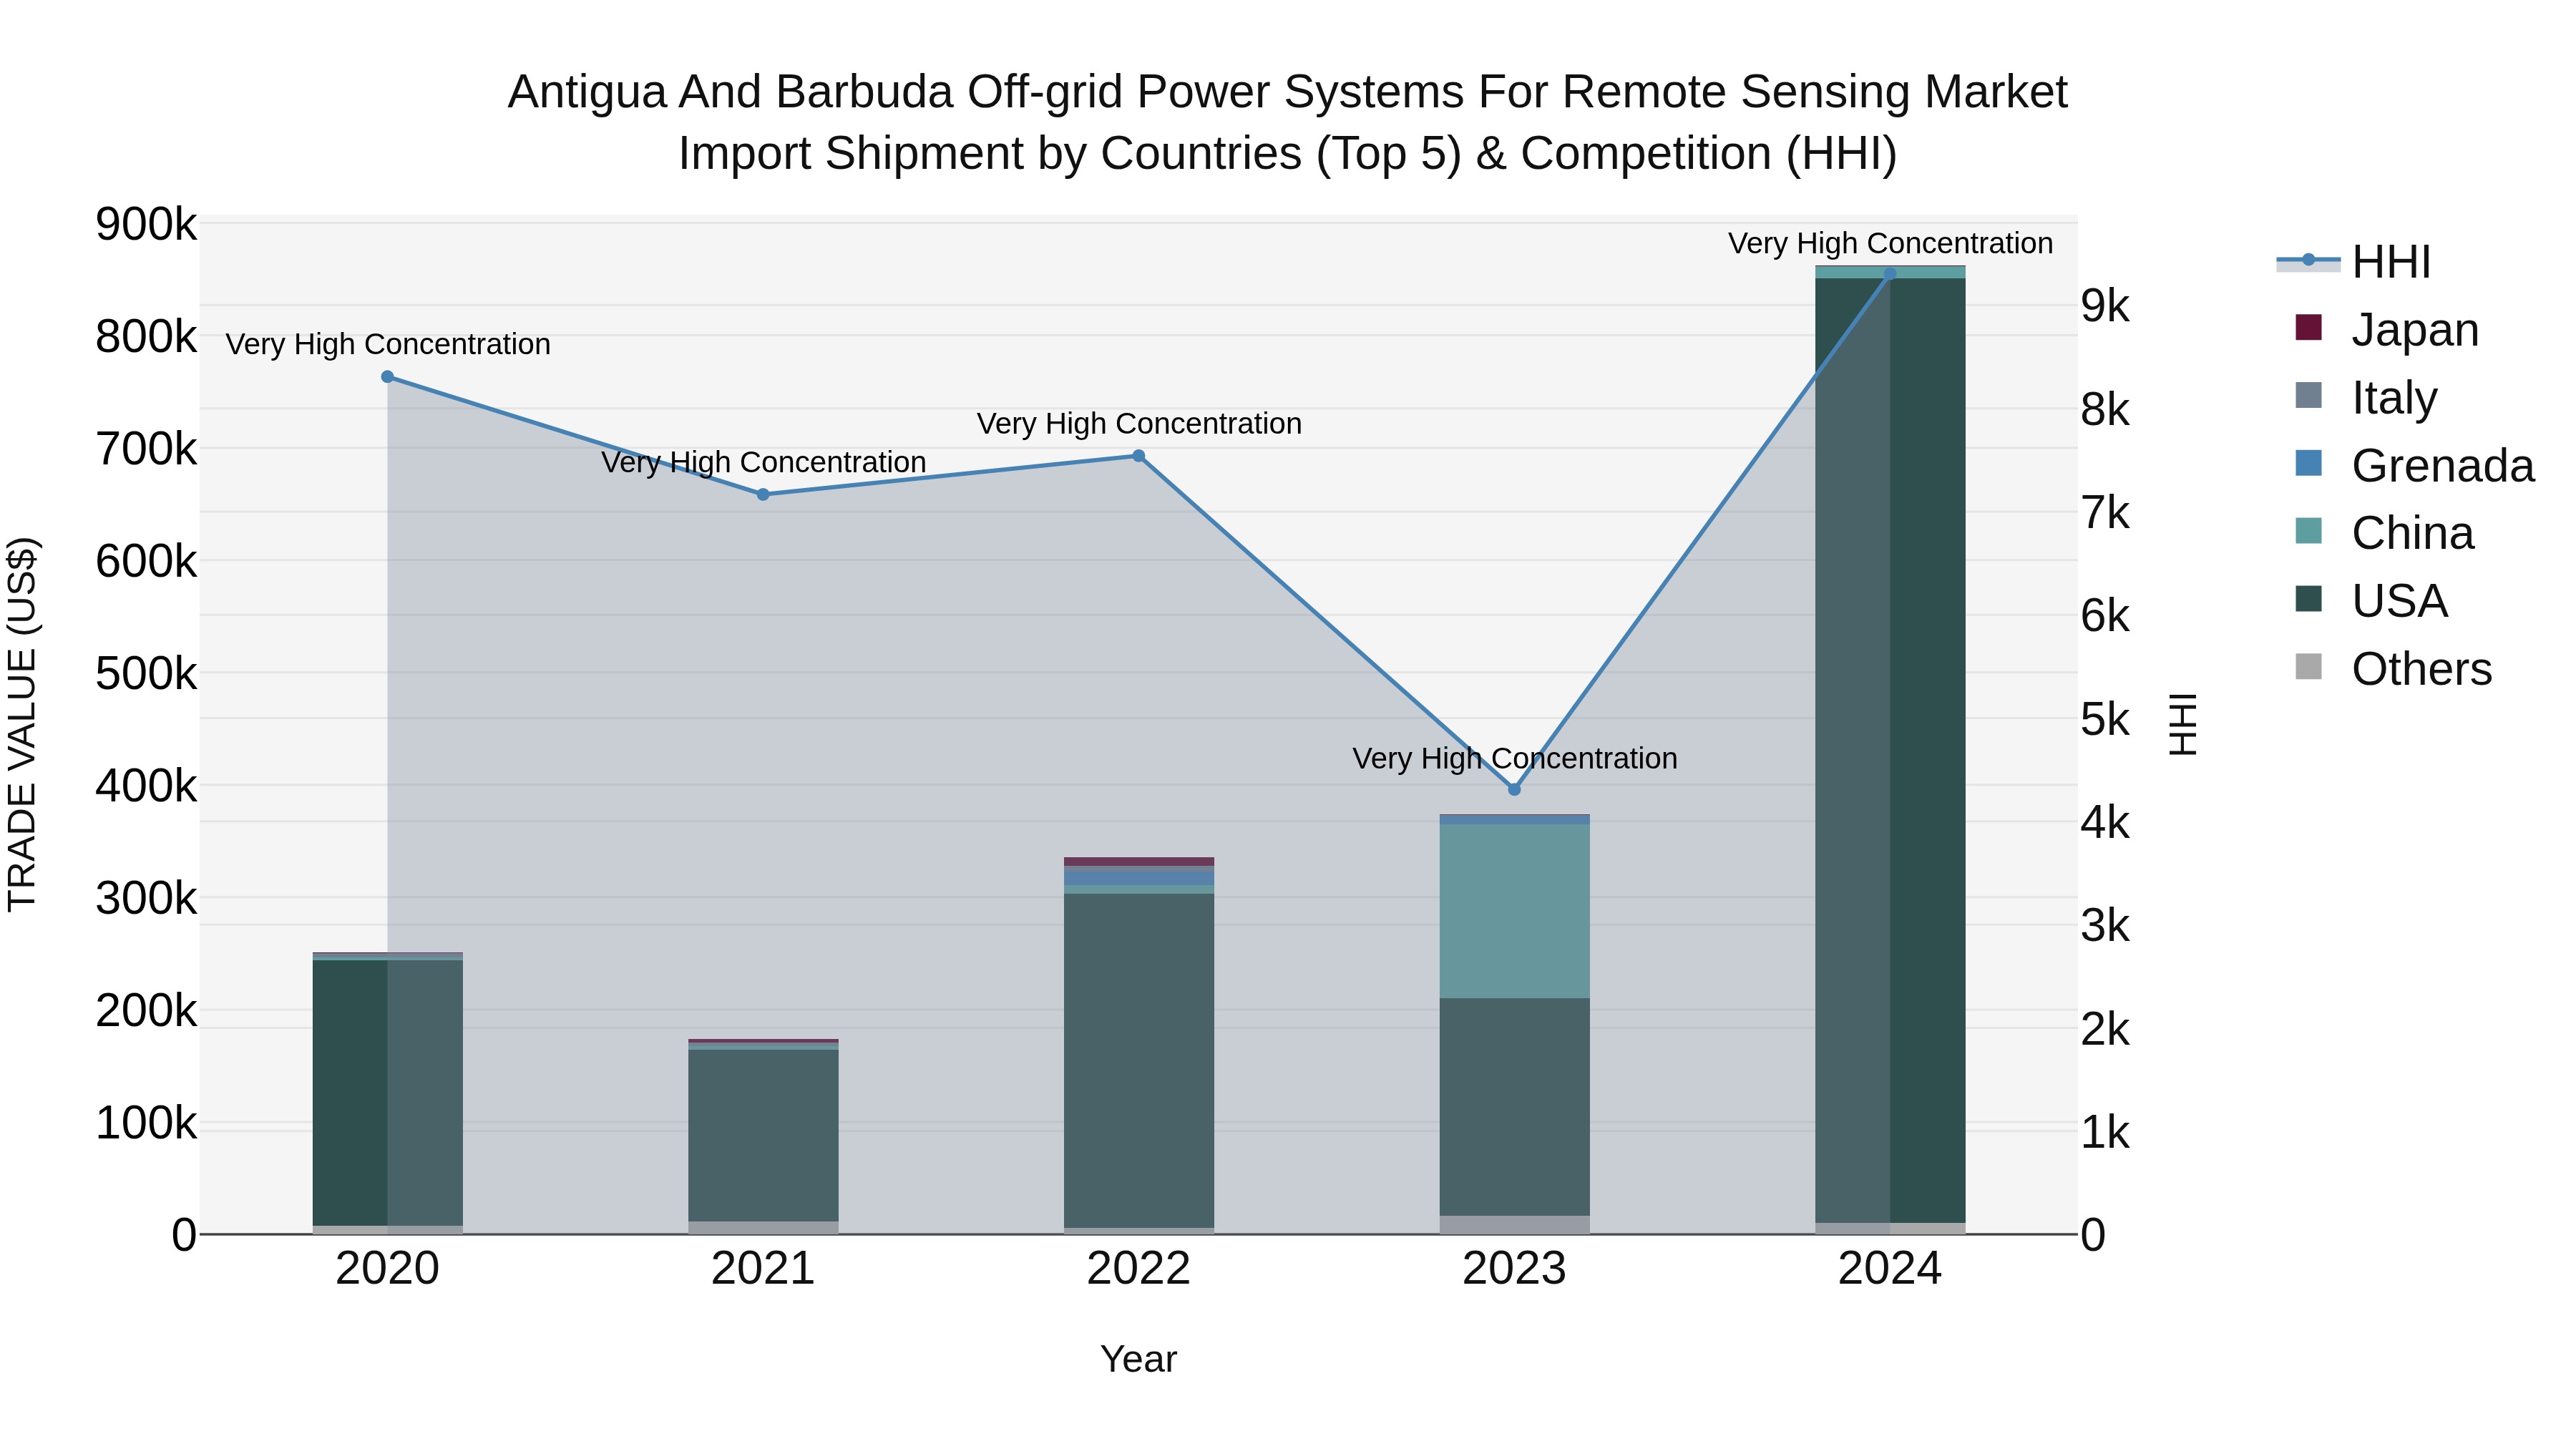The width and height of the screenshot is (2576, 1449).
Task: Click the 2020 HHI data point
Action: [x=388, y=377]
